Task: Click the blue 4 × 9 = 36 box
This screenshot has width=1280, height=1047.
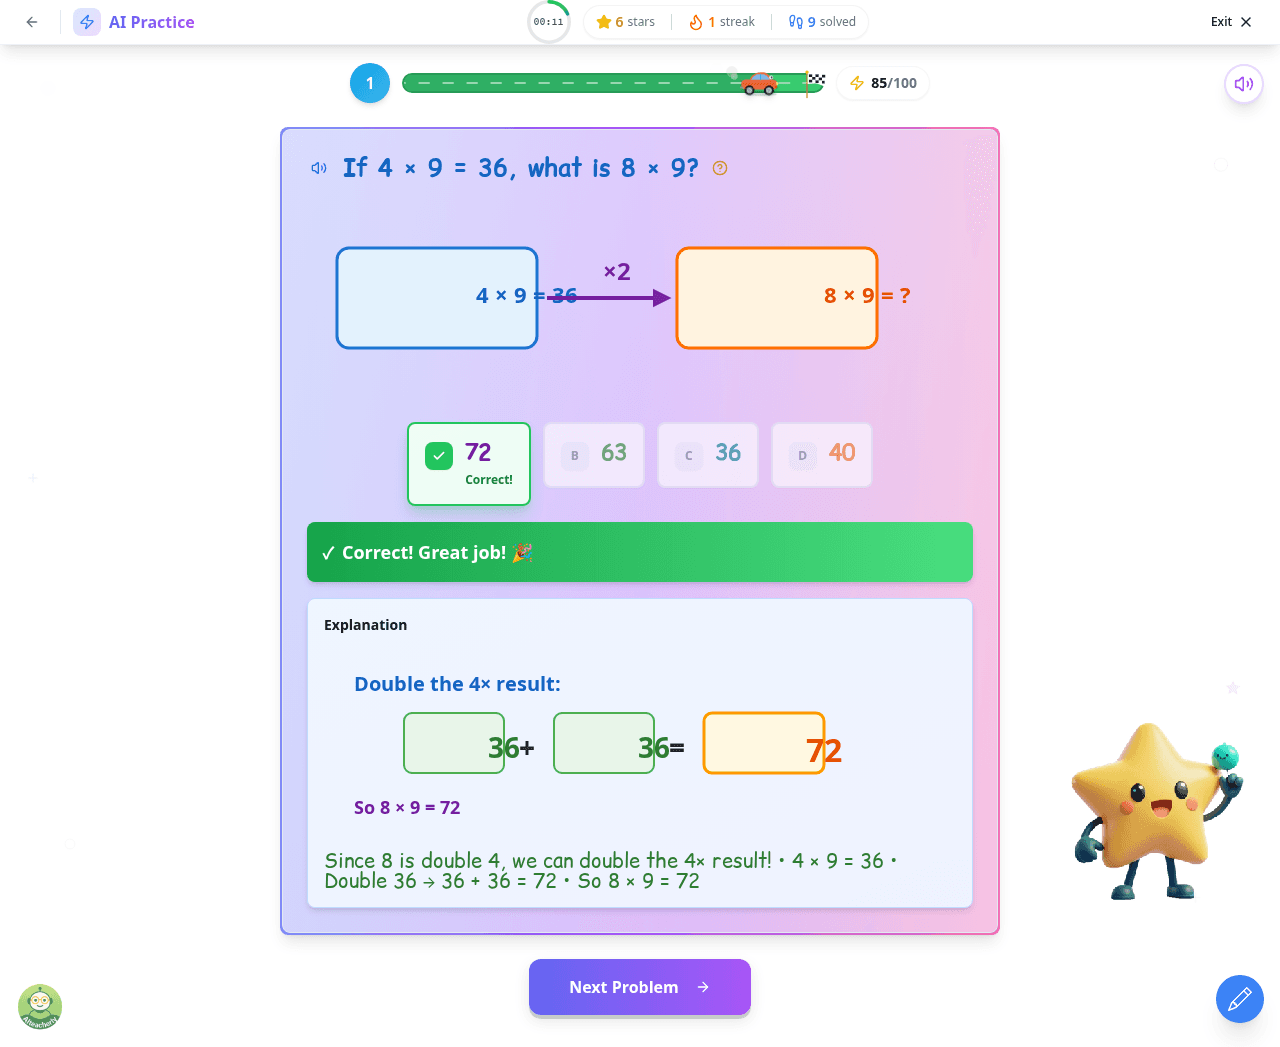Action: pos(437,298)
